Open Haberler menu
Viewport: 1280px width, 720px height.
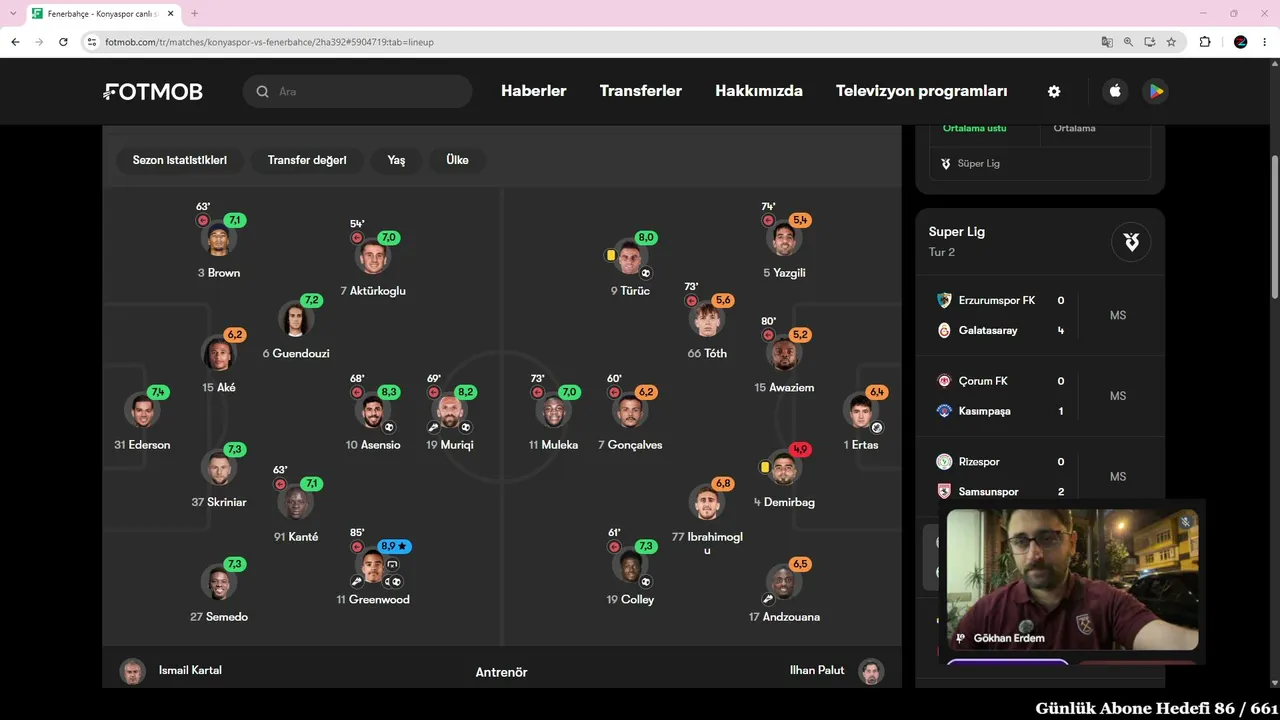[534, 91]
